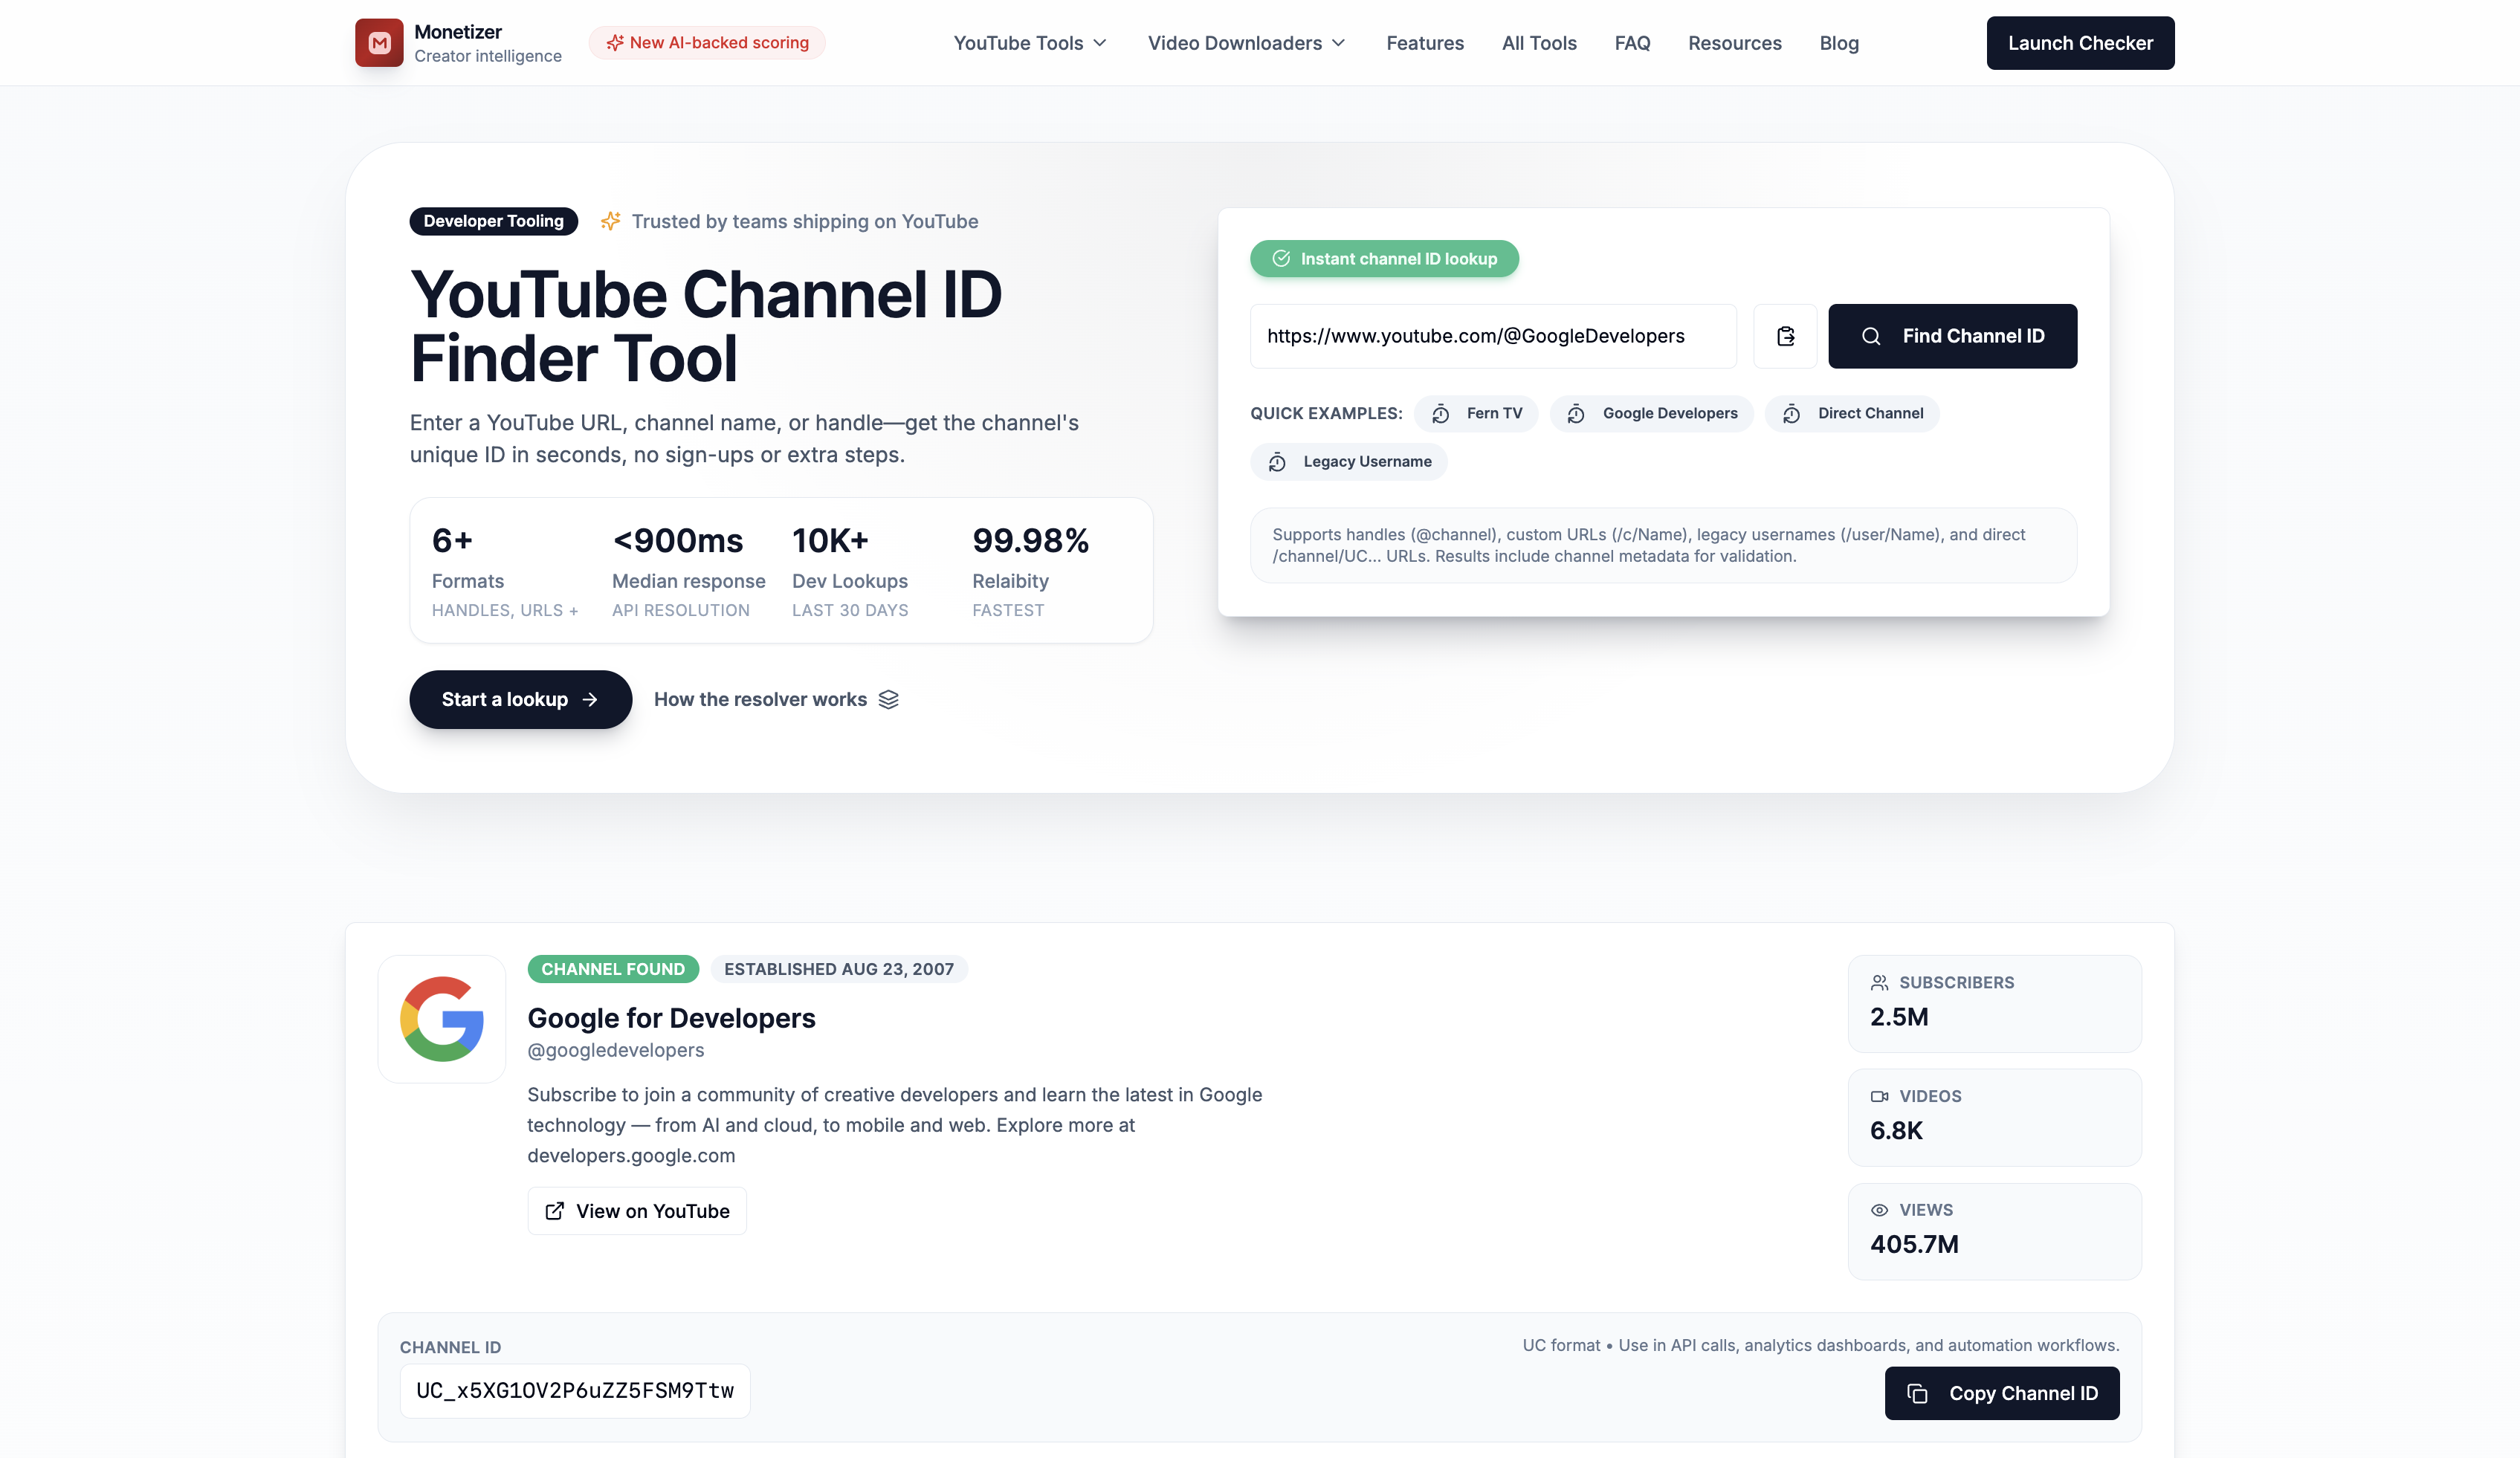The height and width of the screenshot is (1458, 2520).
Task: Click the clock icon on the Fern TV example
Action: [x=1441, y=413]
